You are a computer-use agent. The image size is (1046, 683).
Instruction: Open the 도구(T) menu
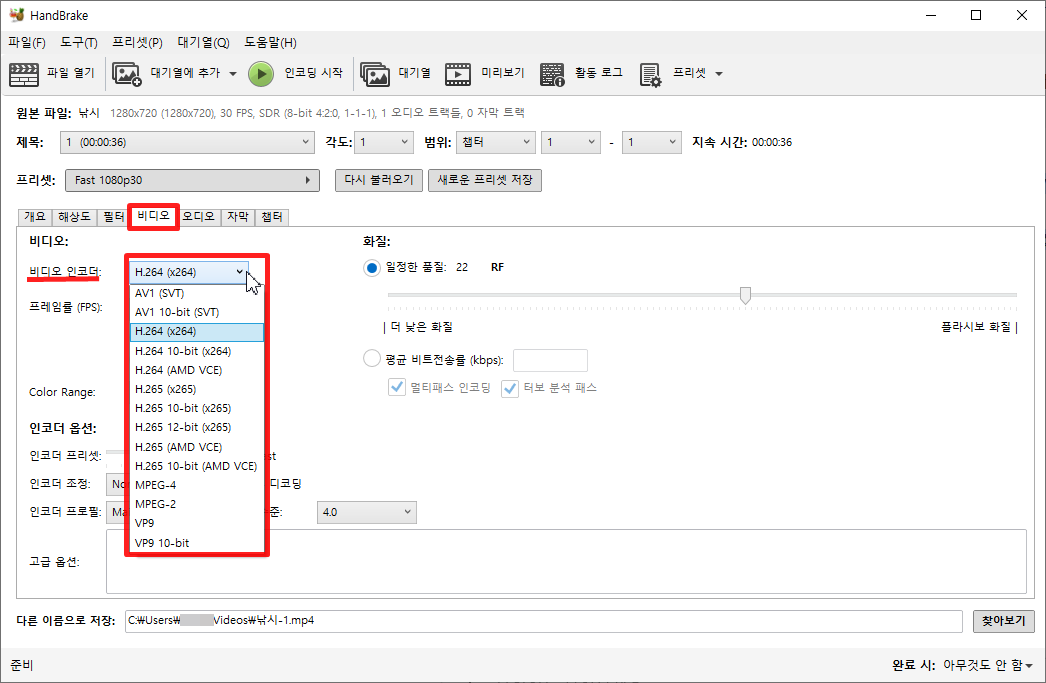pyautogui.click(x=79, y=43)
